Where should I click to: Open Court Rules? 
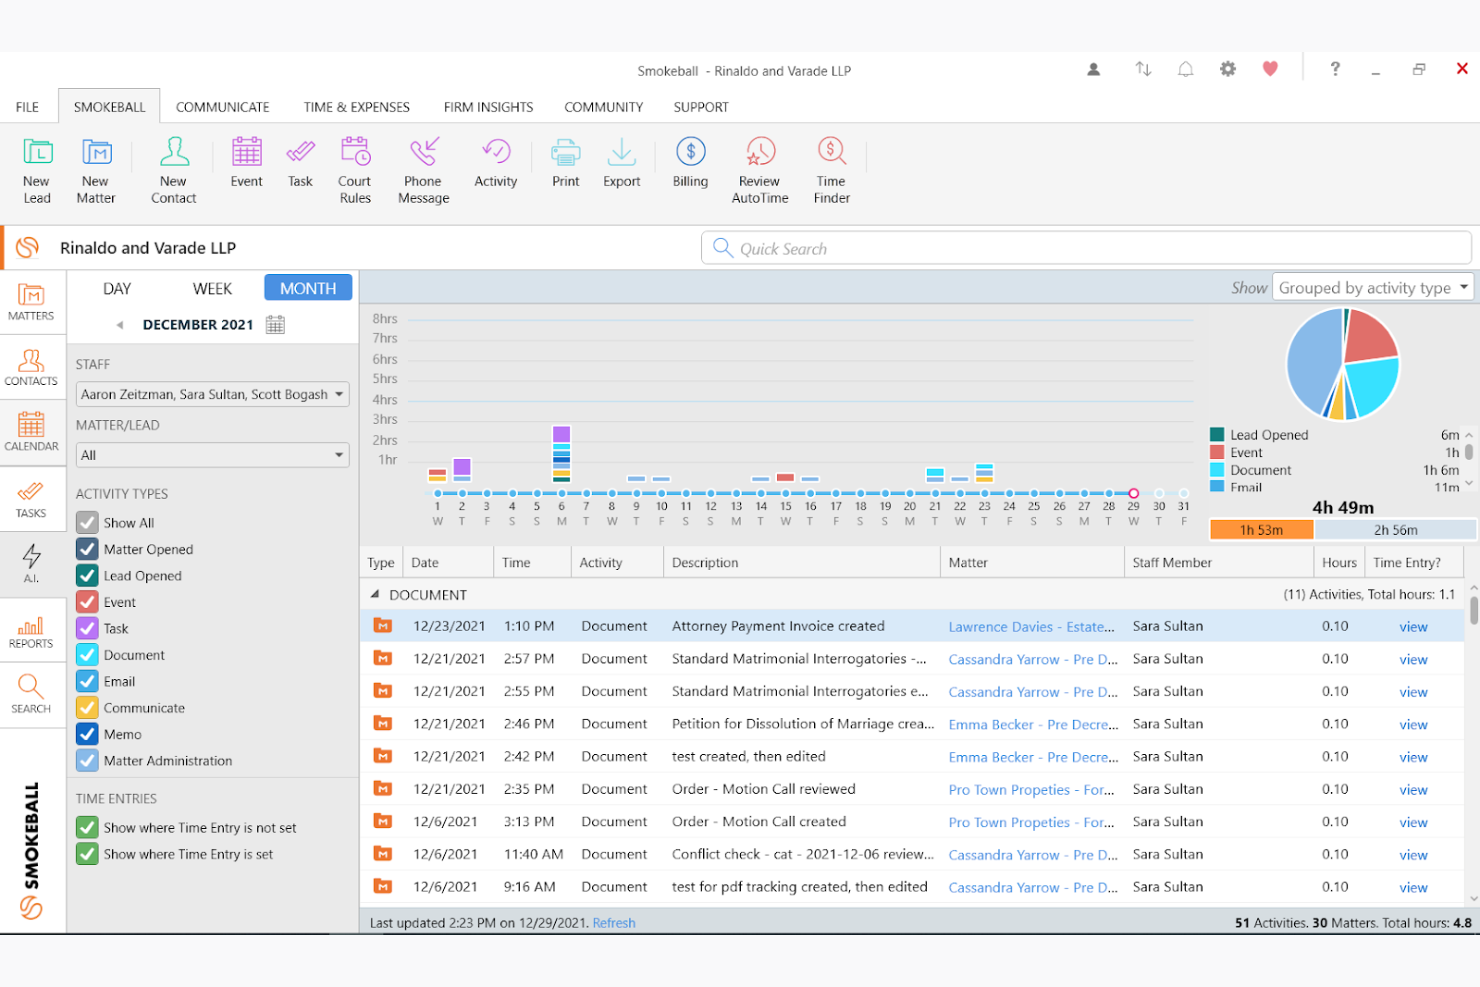pyautogui.click(x=355, y=170)
